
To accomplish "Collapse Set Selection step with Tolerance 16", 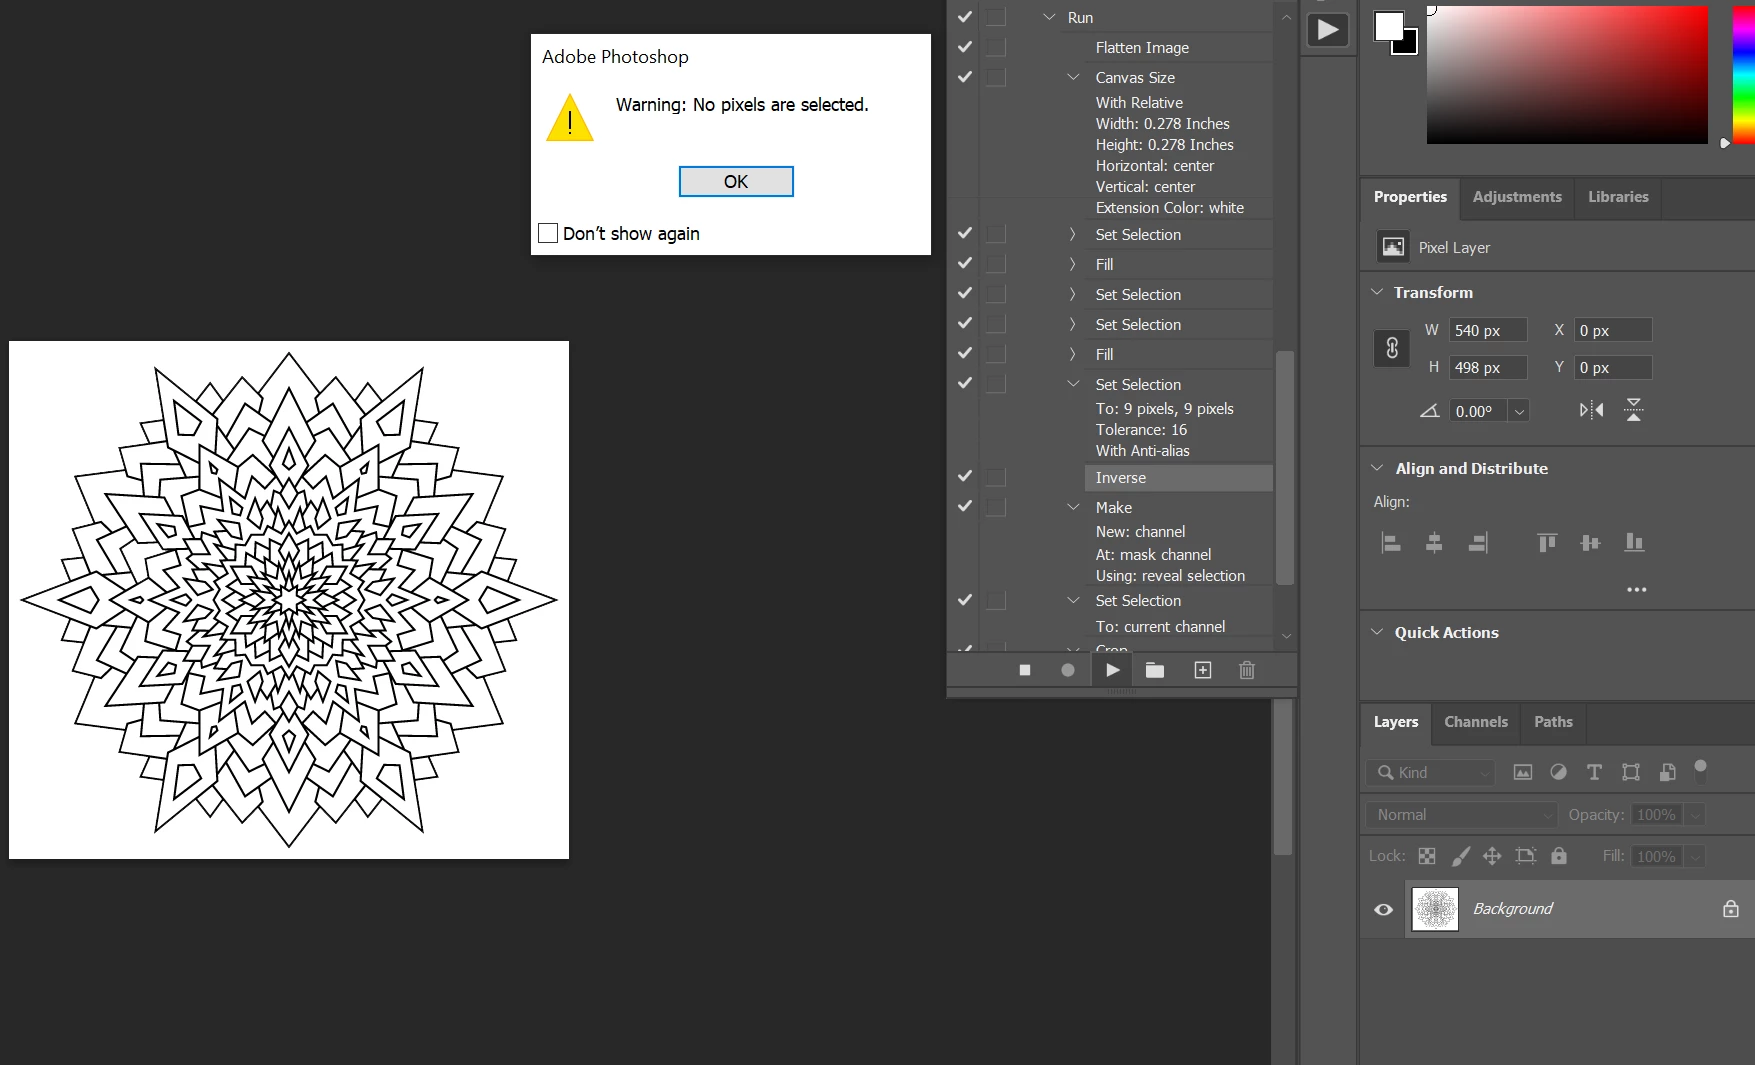I will coord(1073,384).
